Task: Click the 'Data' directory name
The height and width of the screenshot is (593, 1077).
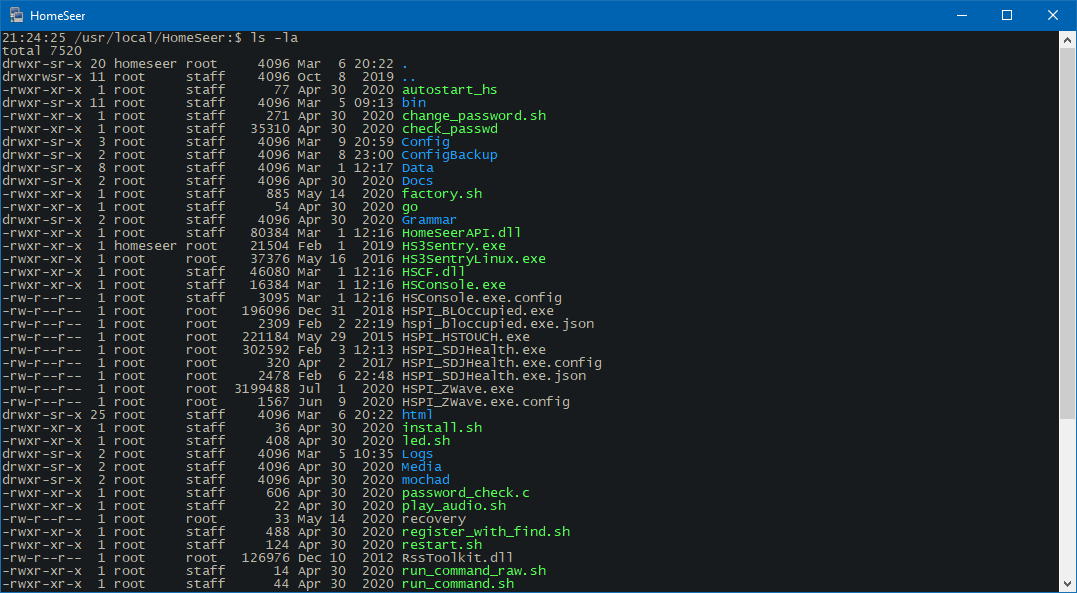Action: pyautogui.click(x=418, y=168)
